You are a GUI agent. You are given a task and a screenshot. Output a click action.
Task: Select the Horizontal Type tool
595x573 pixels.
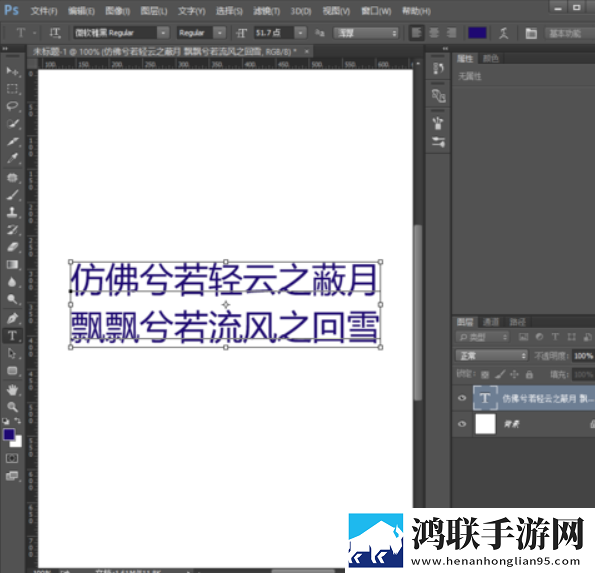[x=12, y=335]
